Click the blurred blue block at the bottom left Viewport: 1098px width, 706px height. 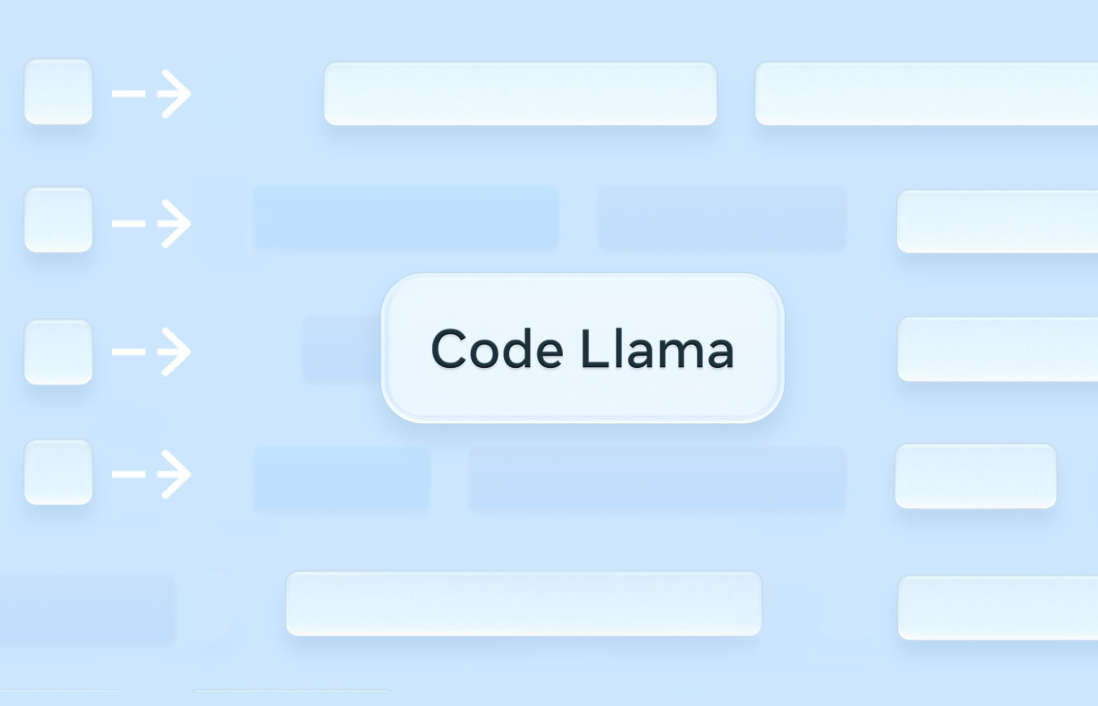pyautogui.click(x=88, y=609)
